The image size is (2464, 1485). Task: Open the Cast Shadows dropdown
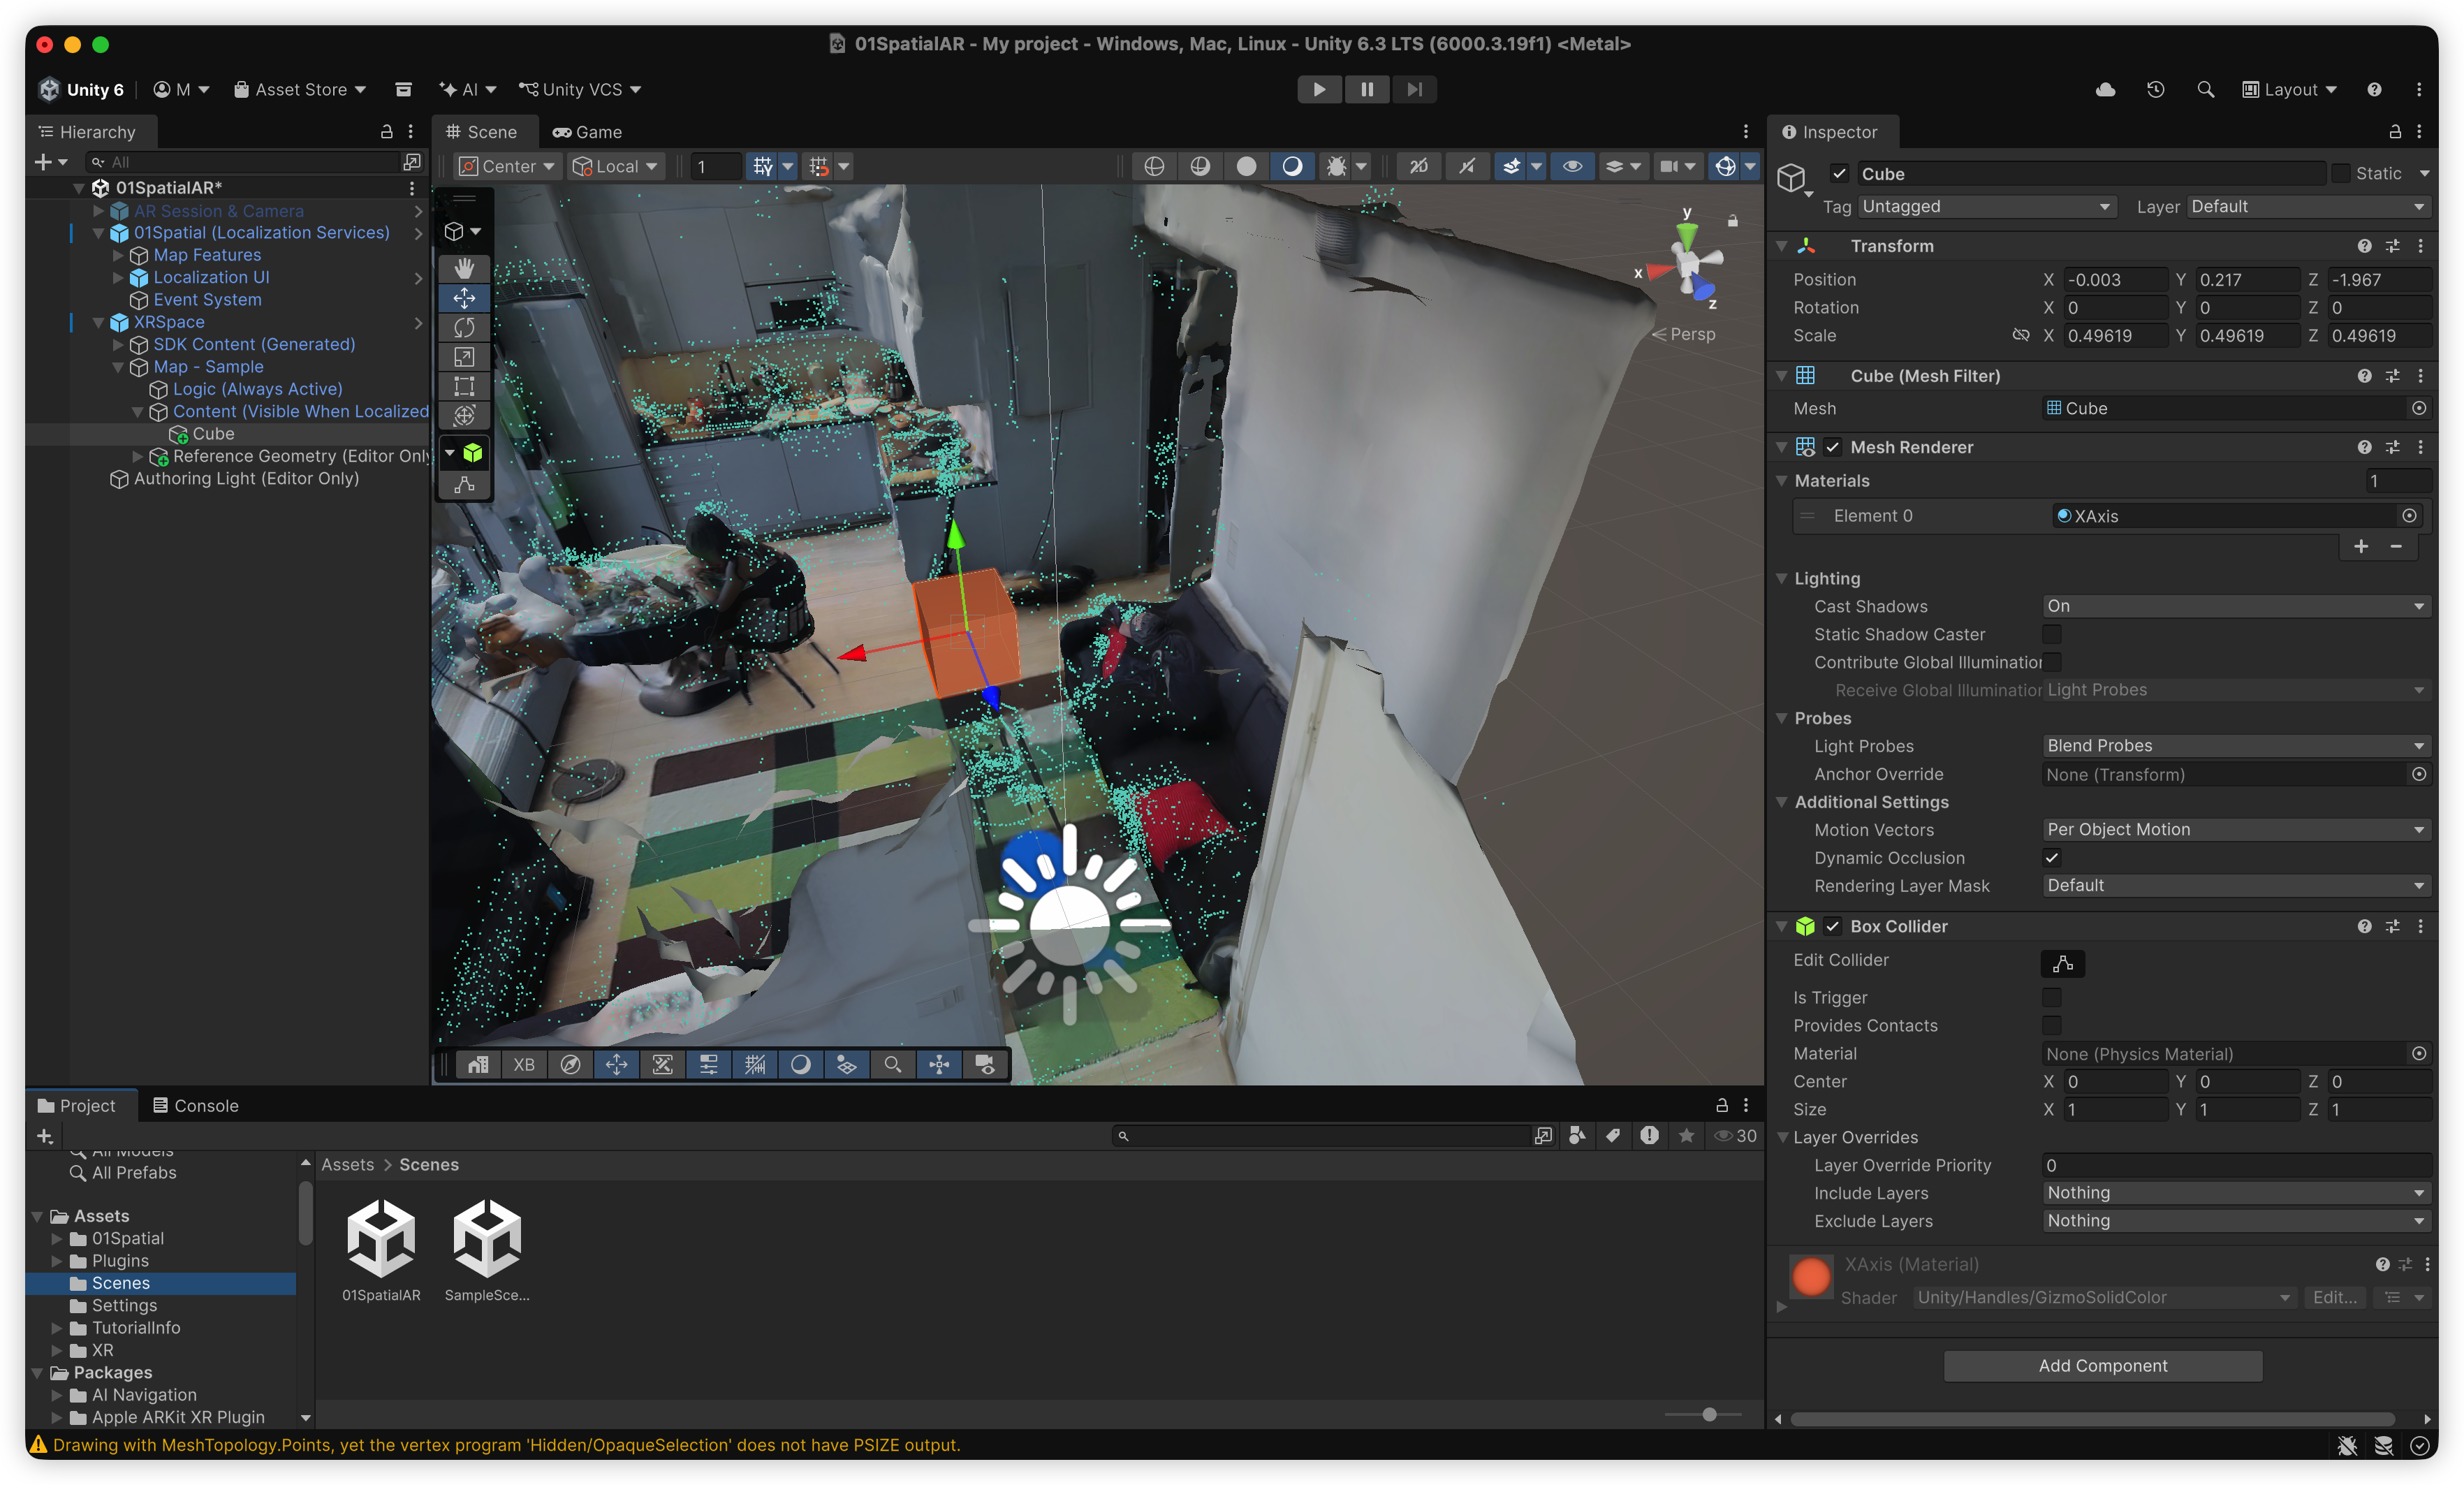(x=2236, y=606)
